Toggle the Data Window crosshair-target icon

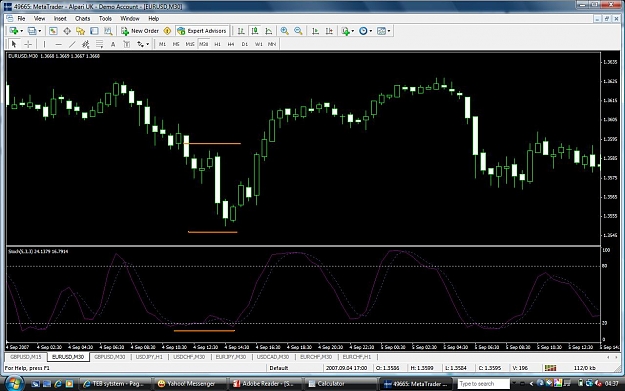[67, 31]
